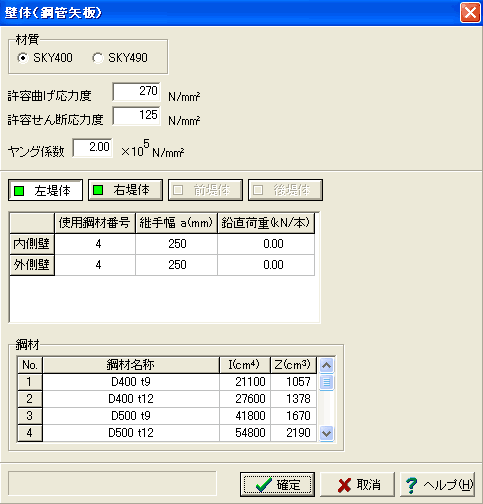Select the 内側壁 vertical load cell
This screenshot has height=504, width=483.
tap(266, 244)
